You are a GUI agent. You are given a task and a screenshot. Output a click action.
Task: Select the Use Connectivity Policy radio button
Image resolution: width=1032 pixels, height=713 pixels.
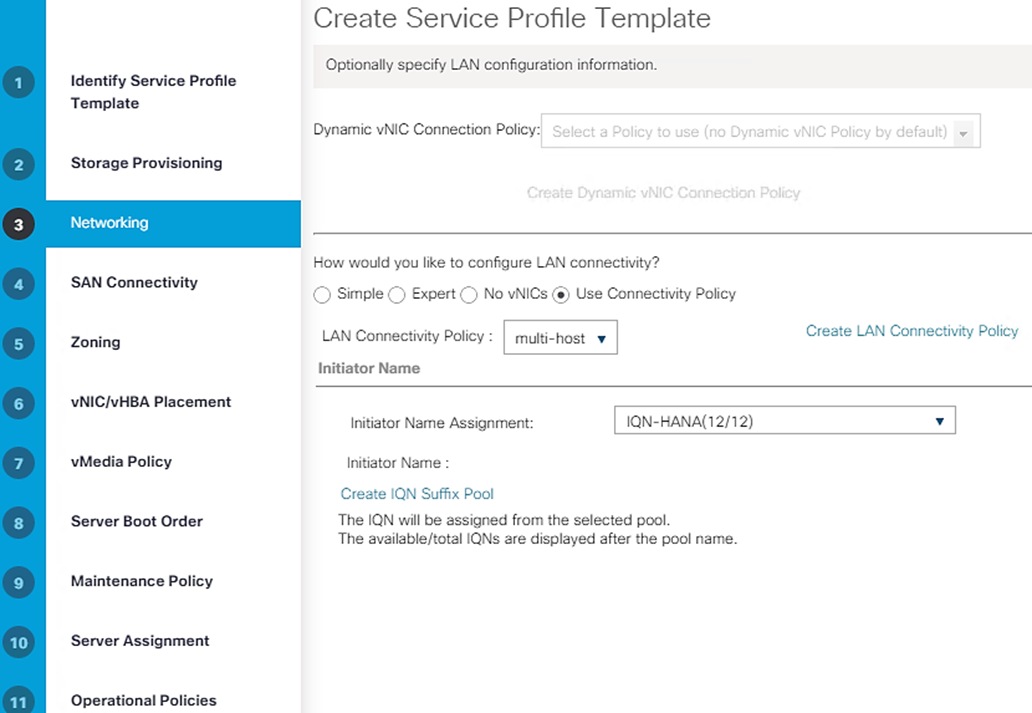pos(561,295)
